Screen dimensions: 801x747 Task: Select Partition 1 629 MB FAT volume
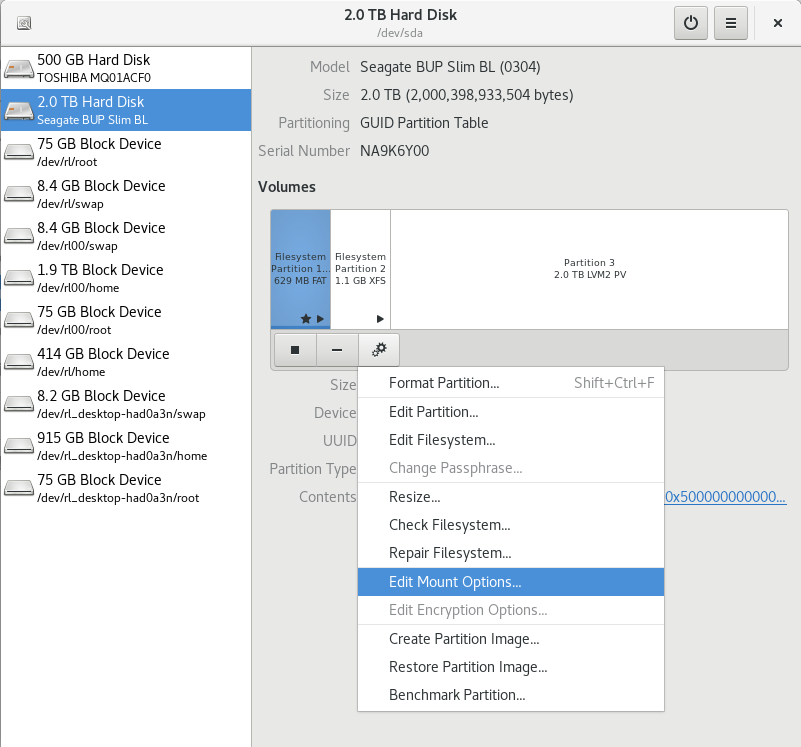300,269
